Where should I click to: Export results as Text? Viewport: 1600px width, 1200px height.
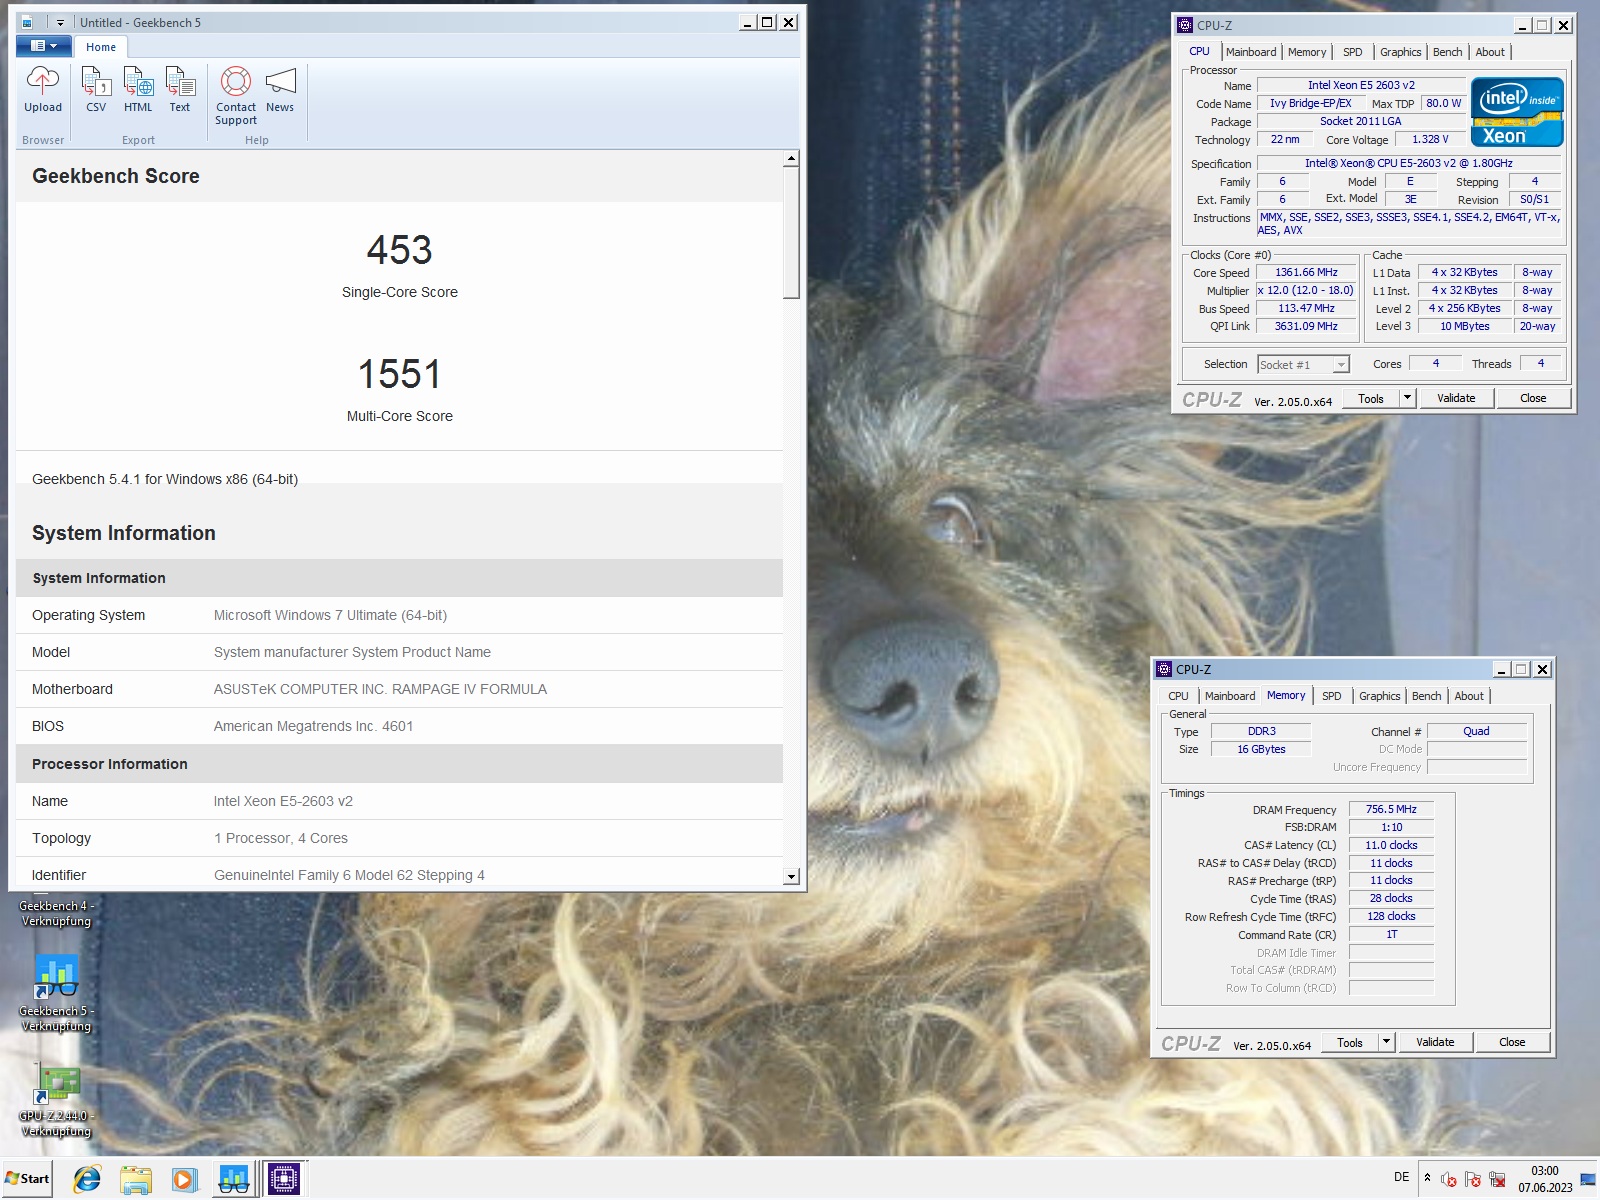(180, 90)
